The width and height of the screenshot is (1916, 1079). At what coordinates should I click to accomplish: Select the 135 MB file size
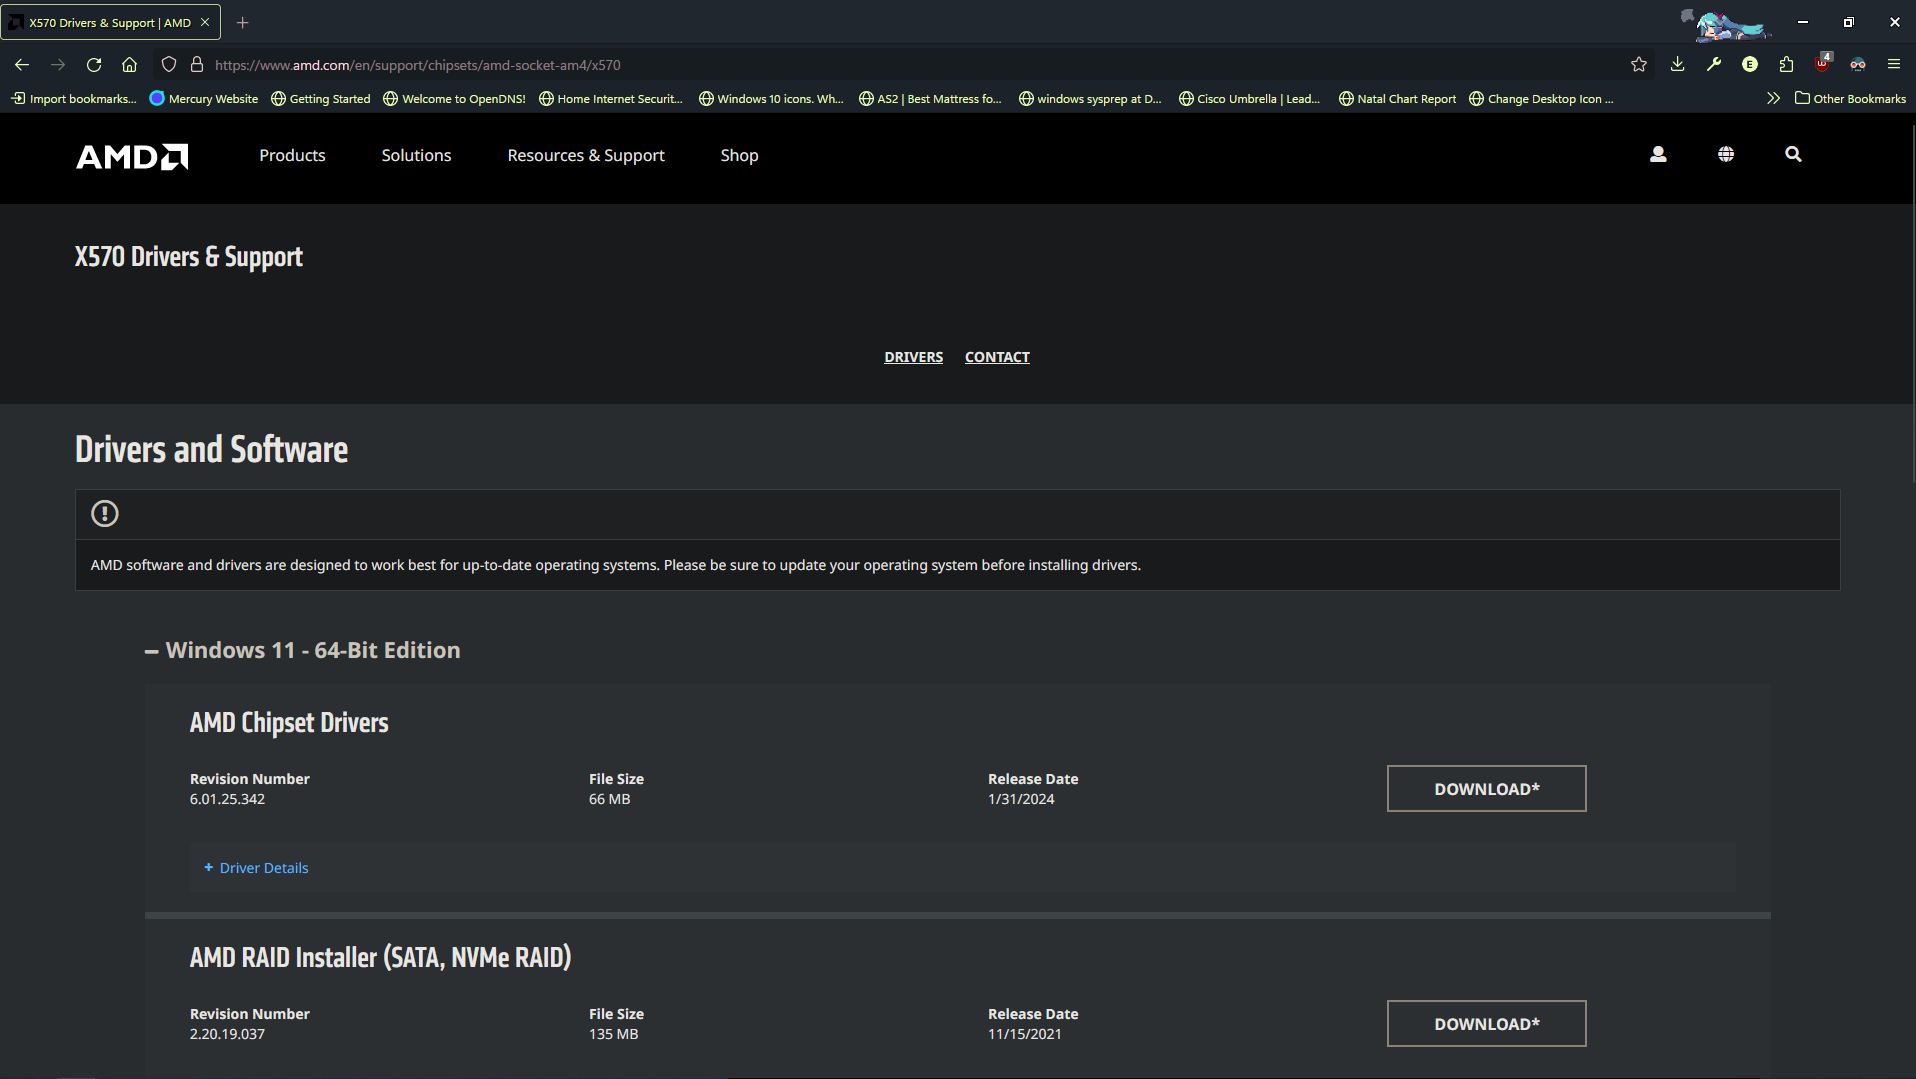point(613,1034)
